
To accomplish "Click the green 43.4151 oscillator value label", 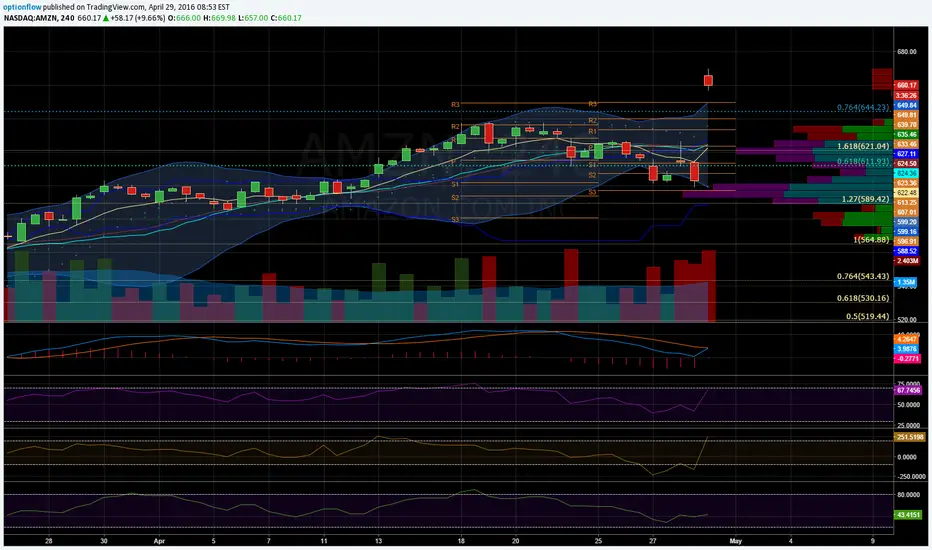I will click(x=908, y=515).
